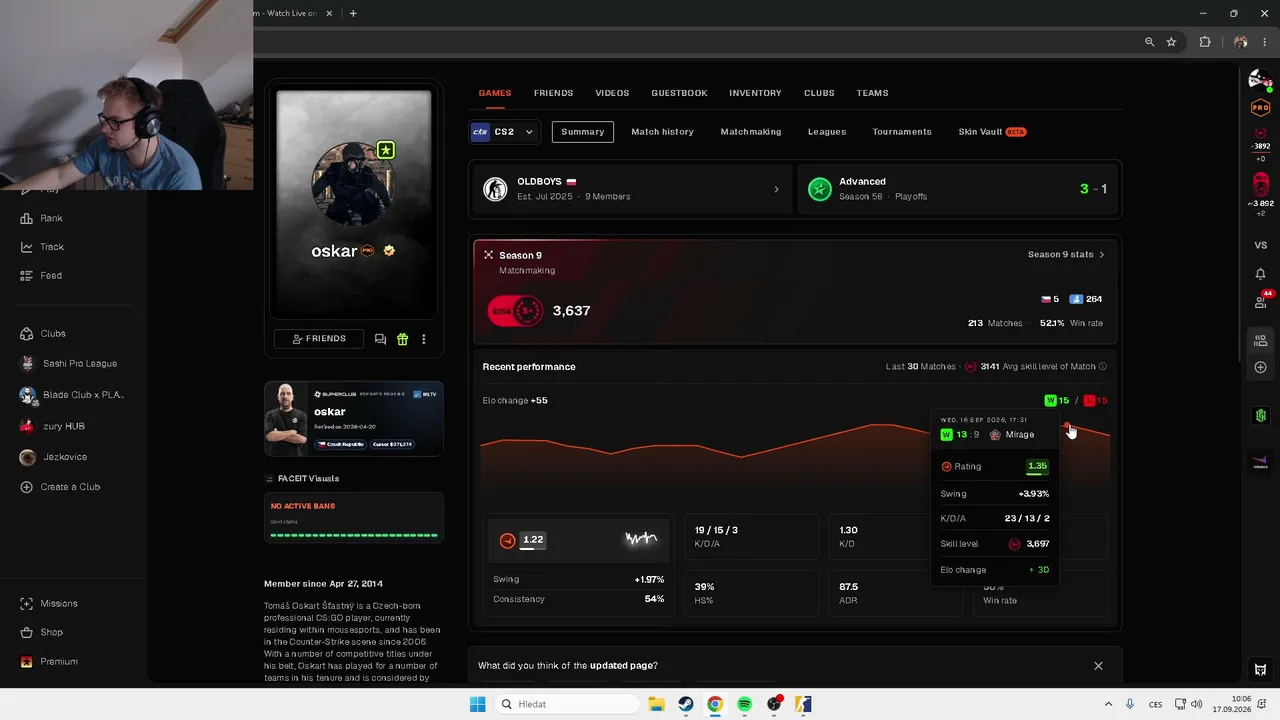Select the Leagues sub-tab

click(827, 132)
